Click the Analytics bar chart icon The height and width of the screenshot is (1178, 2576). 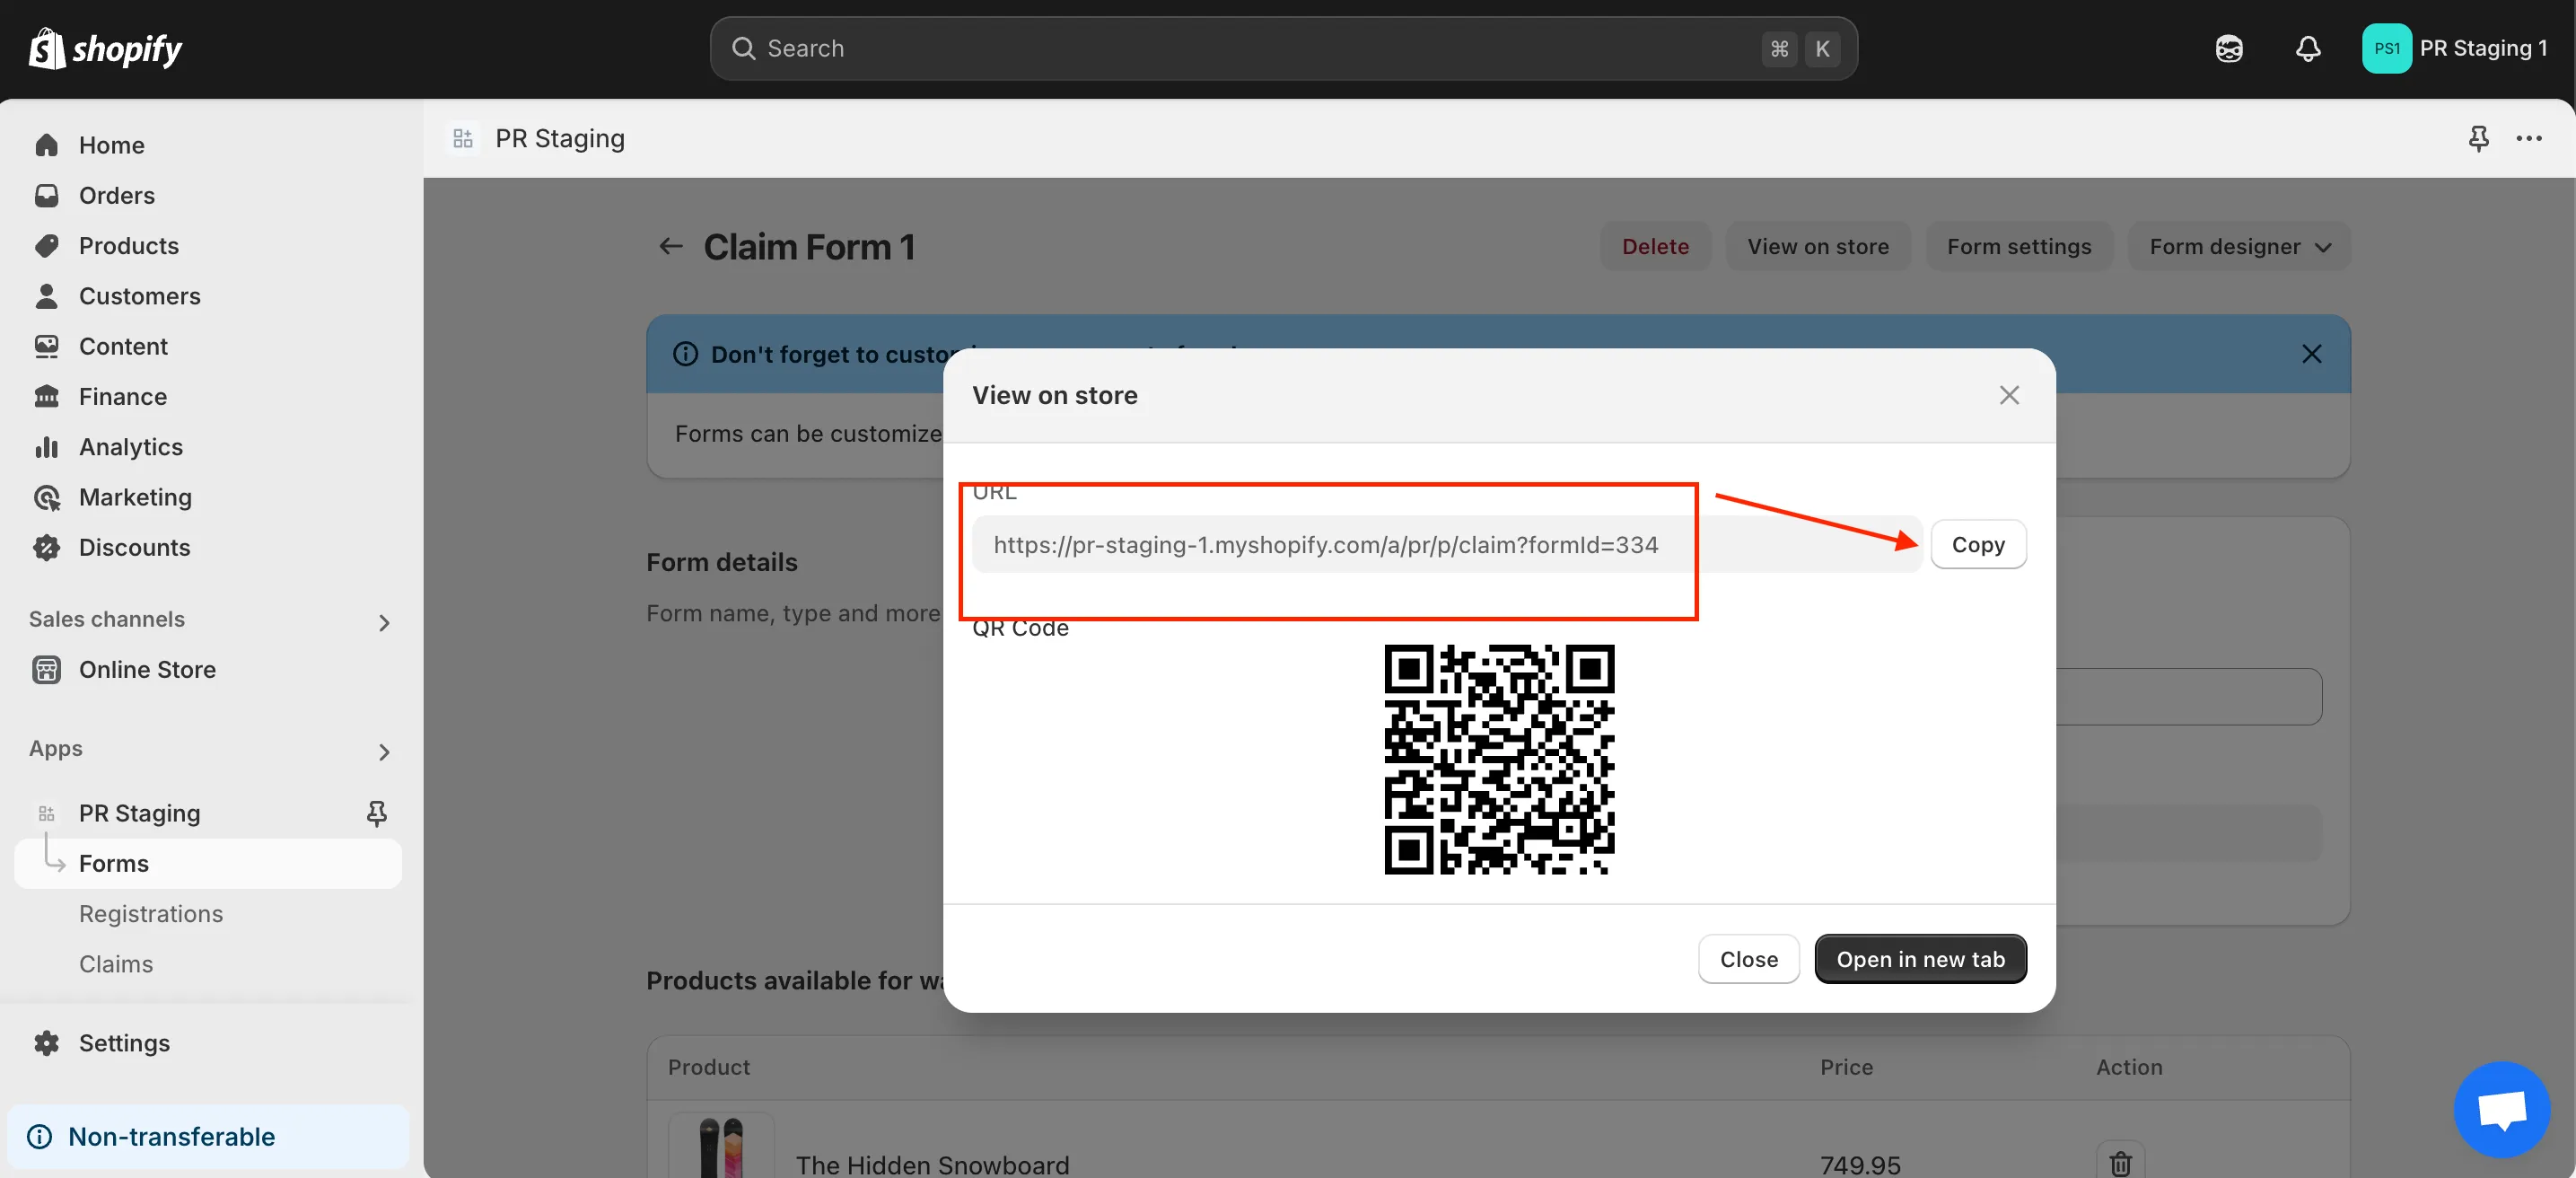pos(46,446)
